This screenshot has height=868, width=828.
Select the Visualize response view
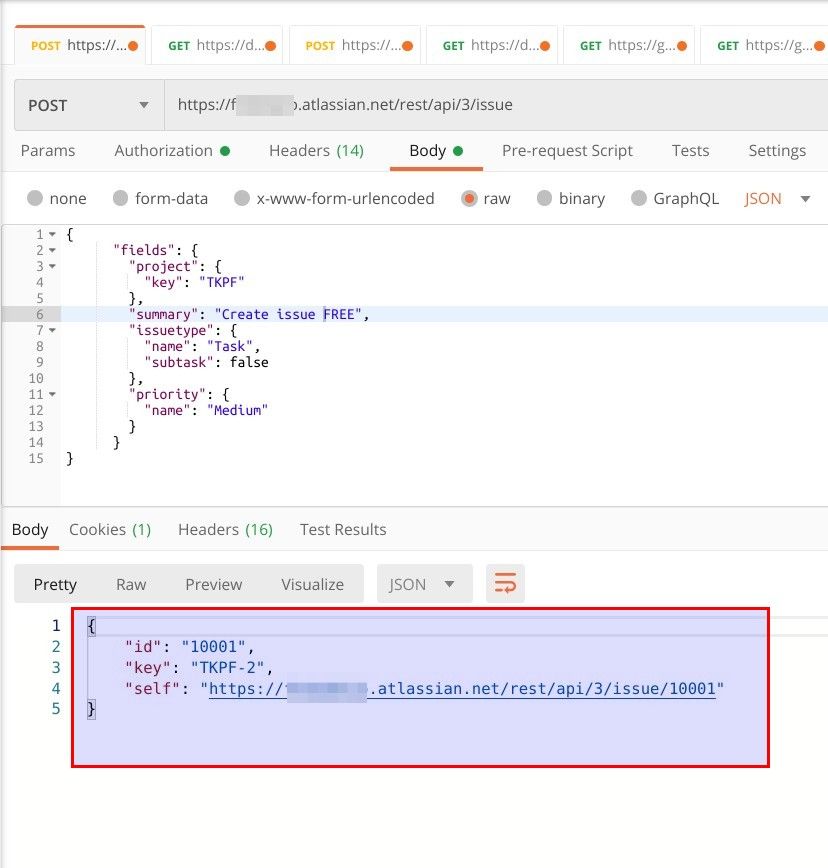(312, 584)
